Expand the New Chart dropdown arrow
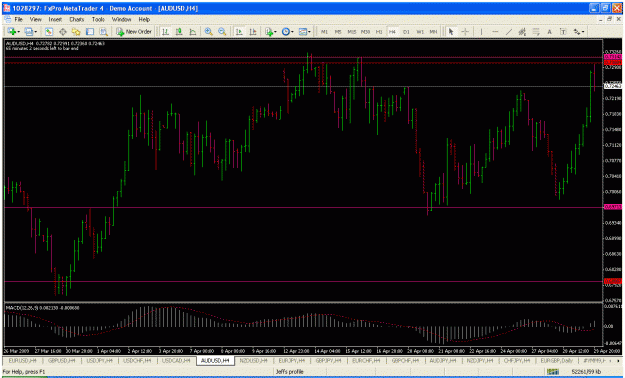The image size is (625, 378). 18,32
